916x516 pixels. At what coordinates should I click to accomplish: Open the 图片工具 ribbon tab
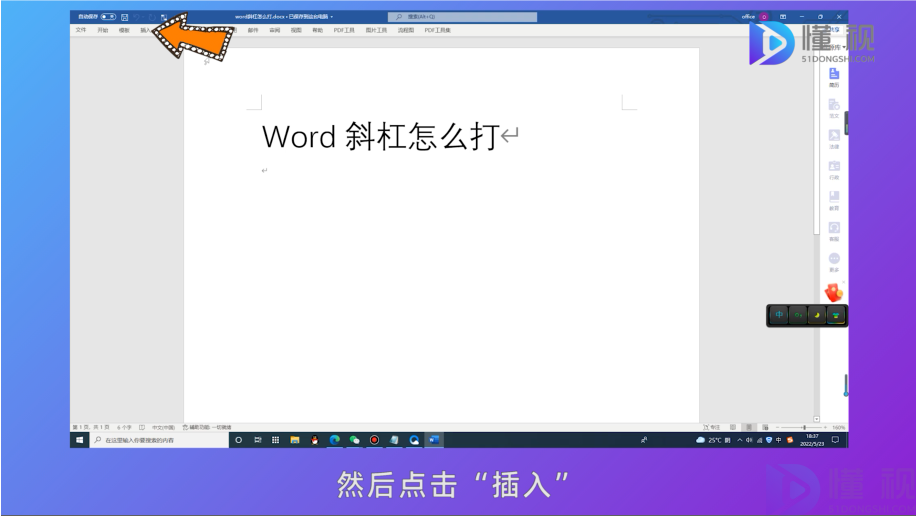376,30
